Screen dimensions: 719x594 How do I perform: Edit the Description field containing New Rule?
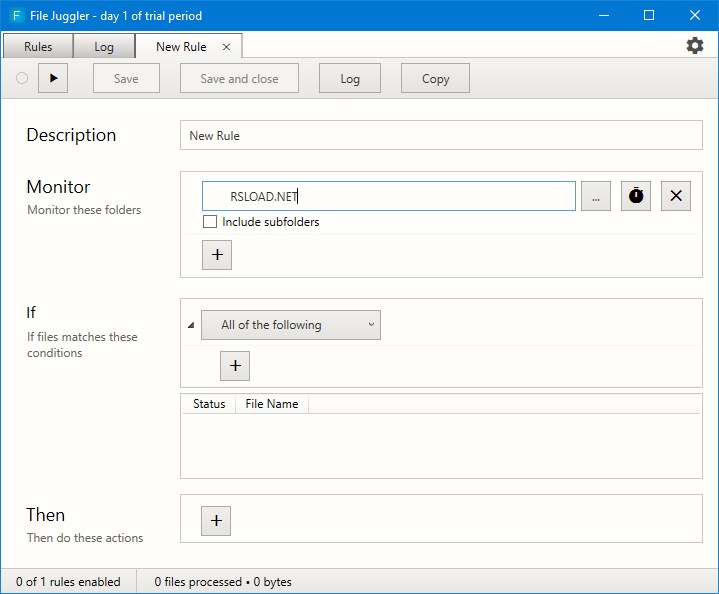tap(441, 135)
